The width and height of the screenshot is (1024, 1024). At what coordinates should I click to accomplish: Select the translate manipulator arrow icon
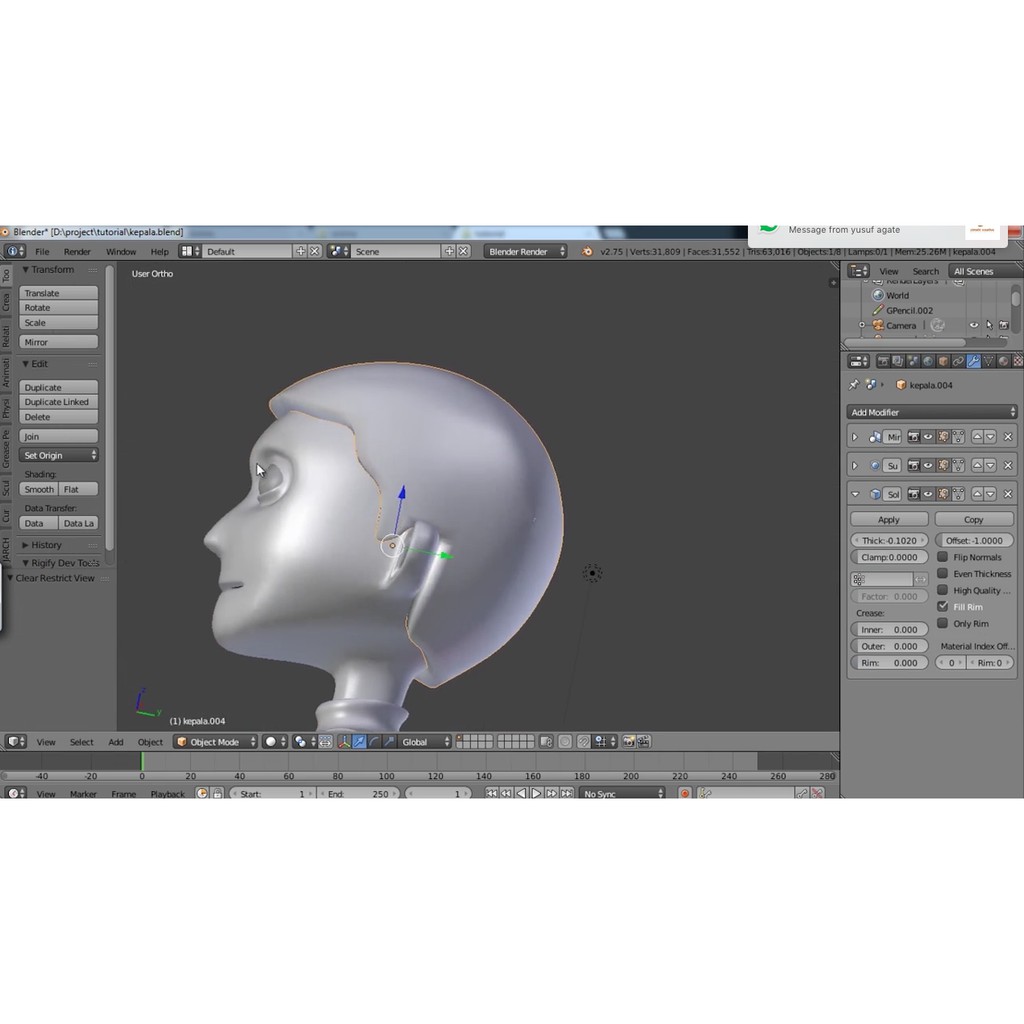coord(358,742)
